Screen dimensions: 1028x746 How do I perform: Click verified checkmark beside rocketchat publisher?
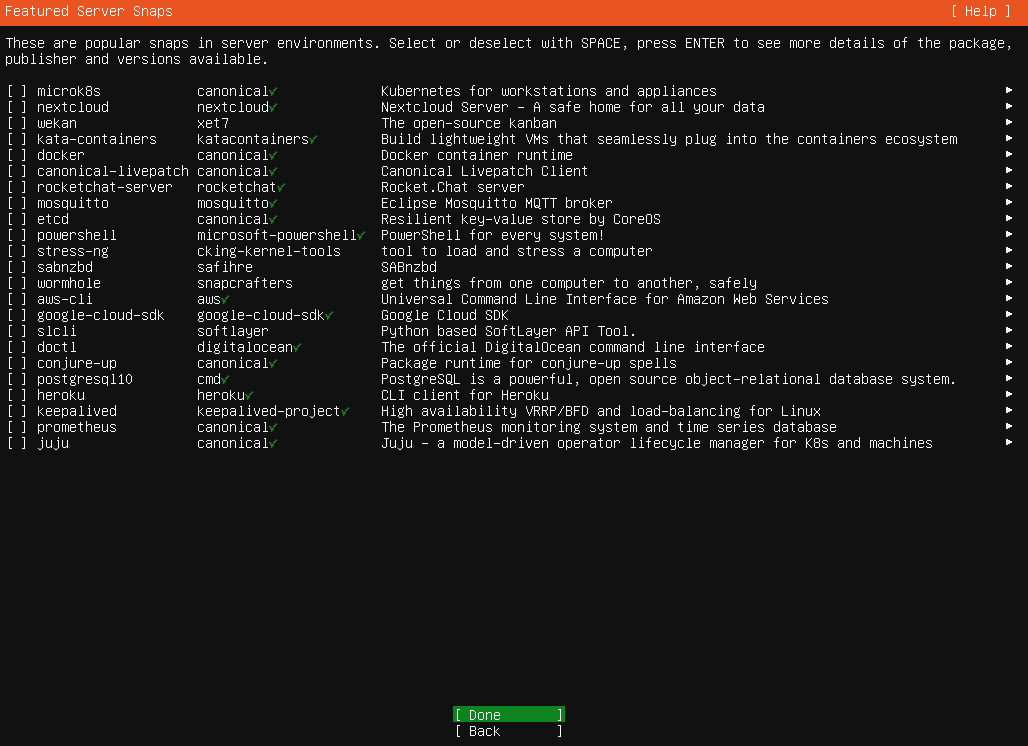(x=281, y=187)
